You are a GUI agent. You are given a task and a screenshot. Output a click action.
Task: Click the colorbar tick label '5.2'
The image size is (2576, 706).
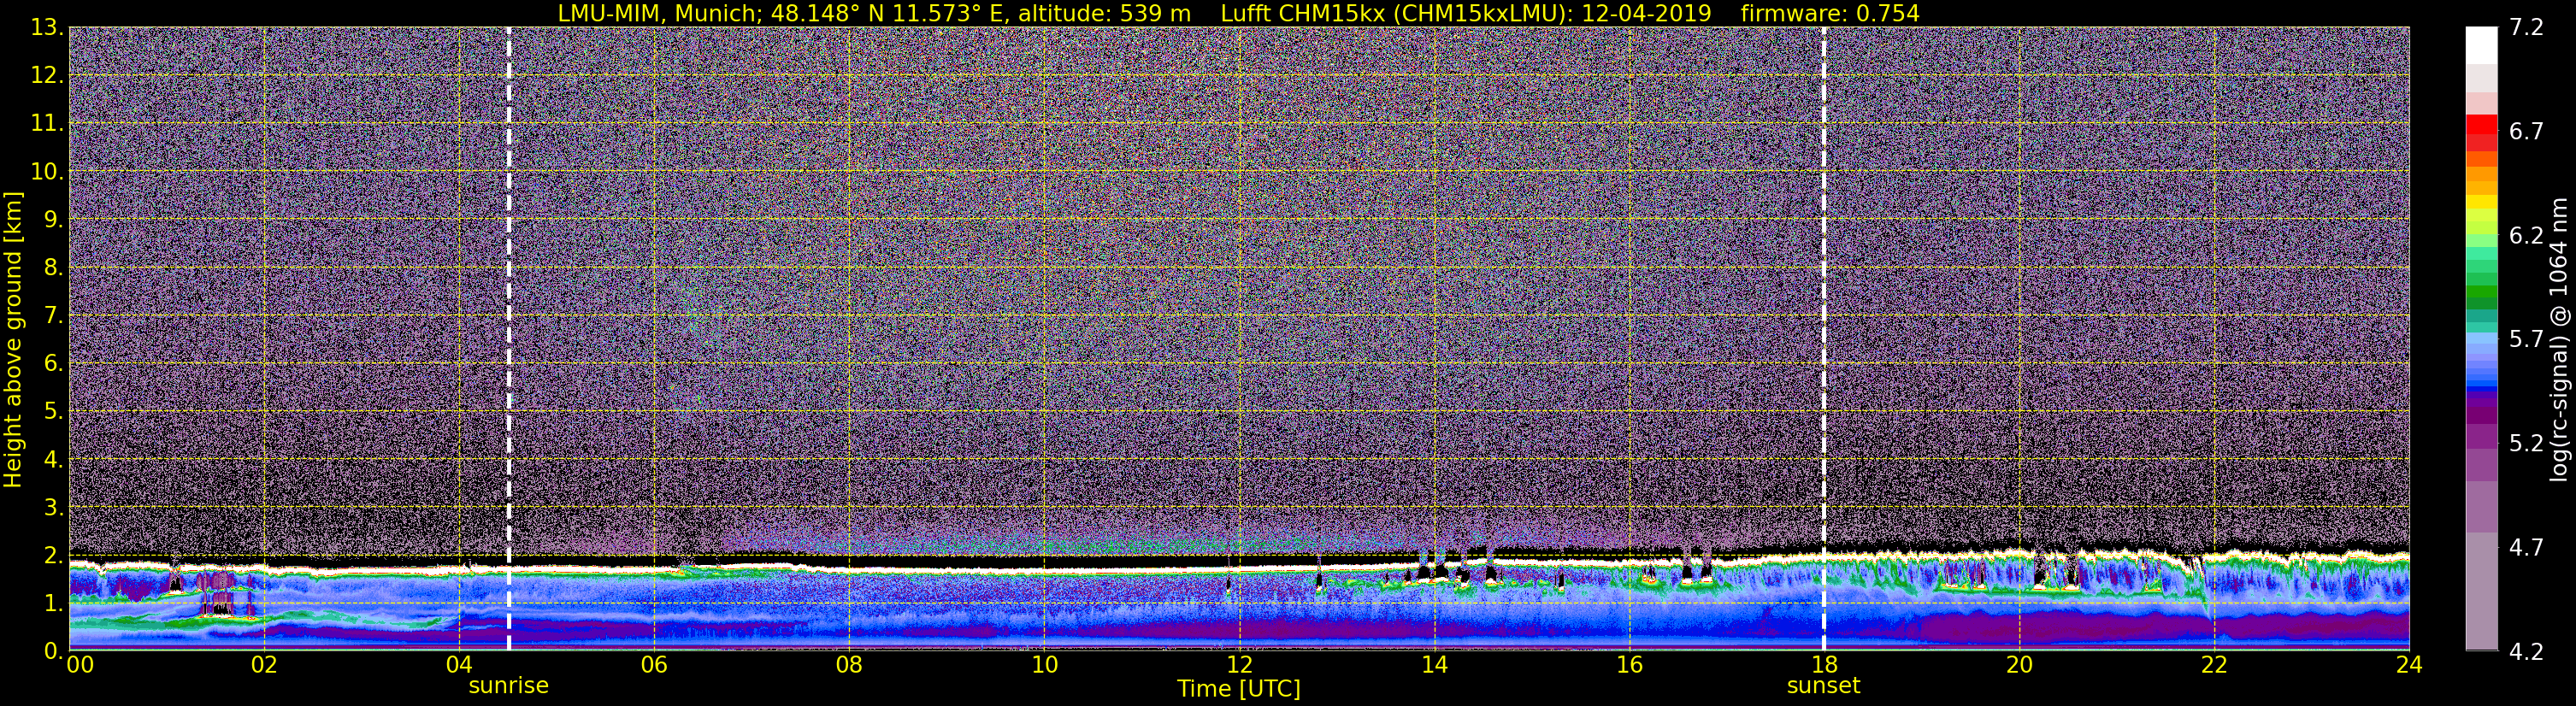coord(2526,443)
